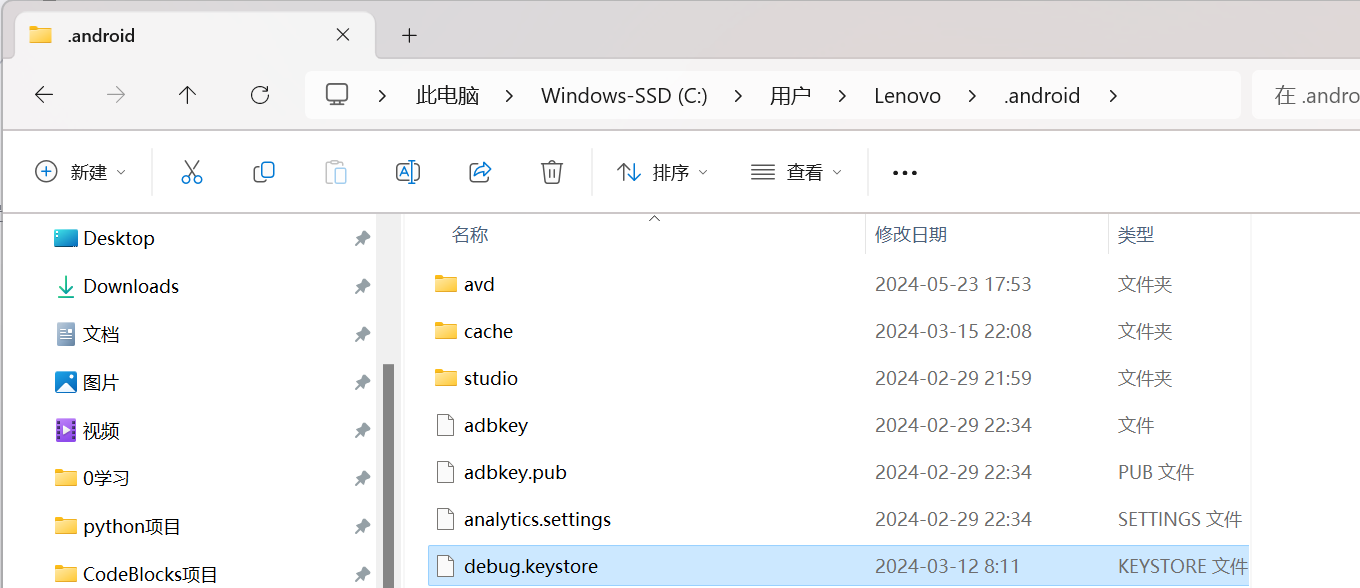Click the Copy icon in toolbar

pos(264,172)
